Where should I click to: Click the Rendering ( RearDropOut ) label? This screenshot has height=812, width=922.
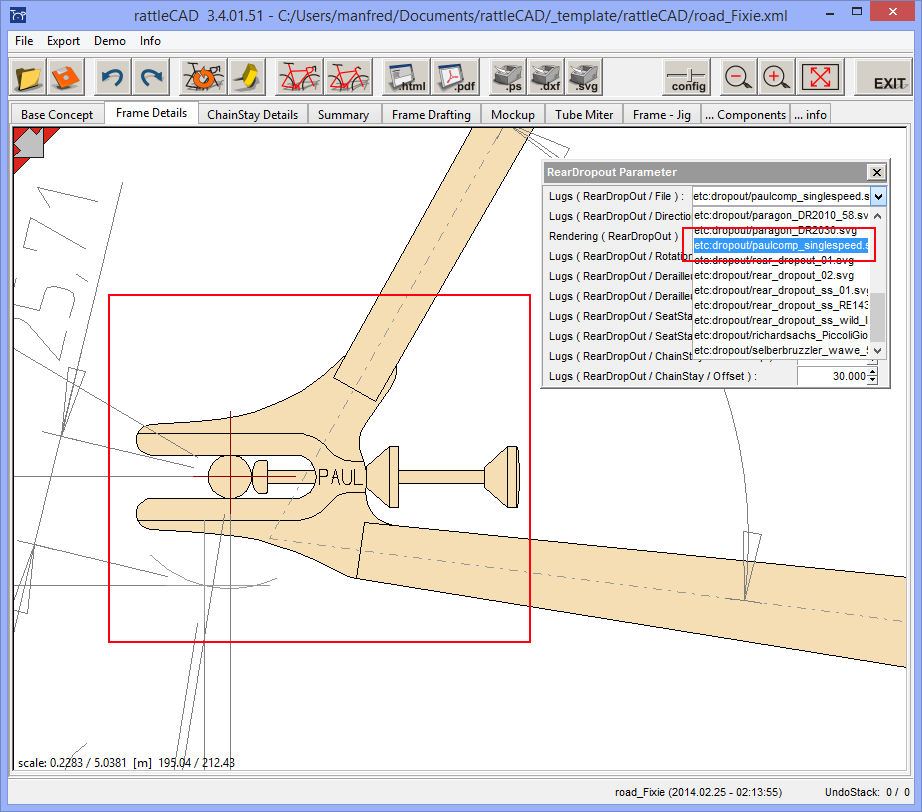click(x=613, y=236)
